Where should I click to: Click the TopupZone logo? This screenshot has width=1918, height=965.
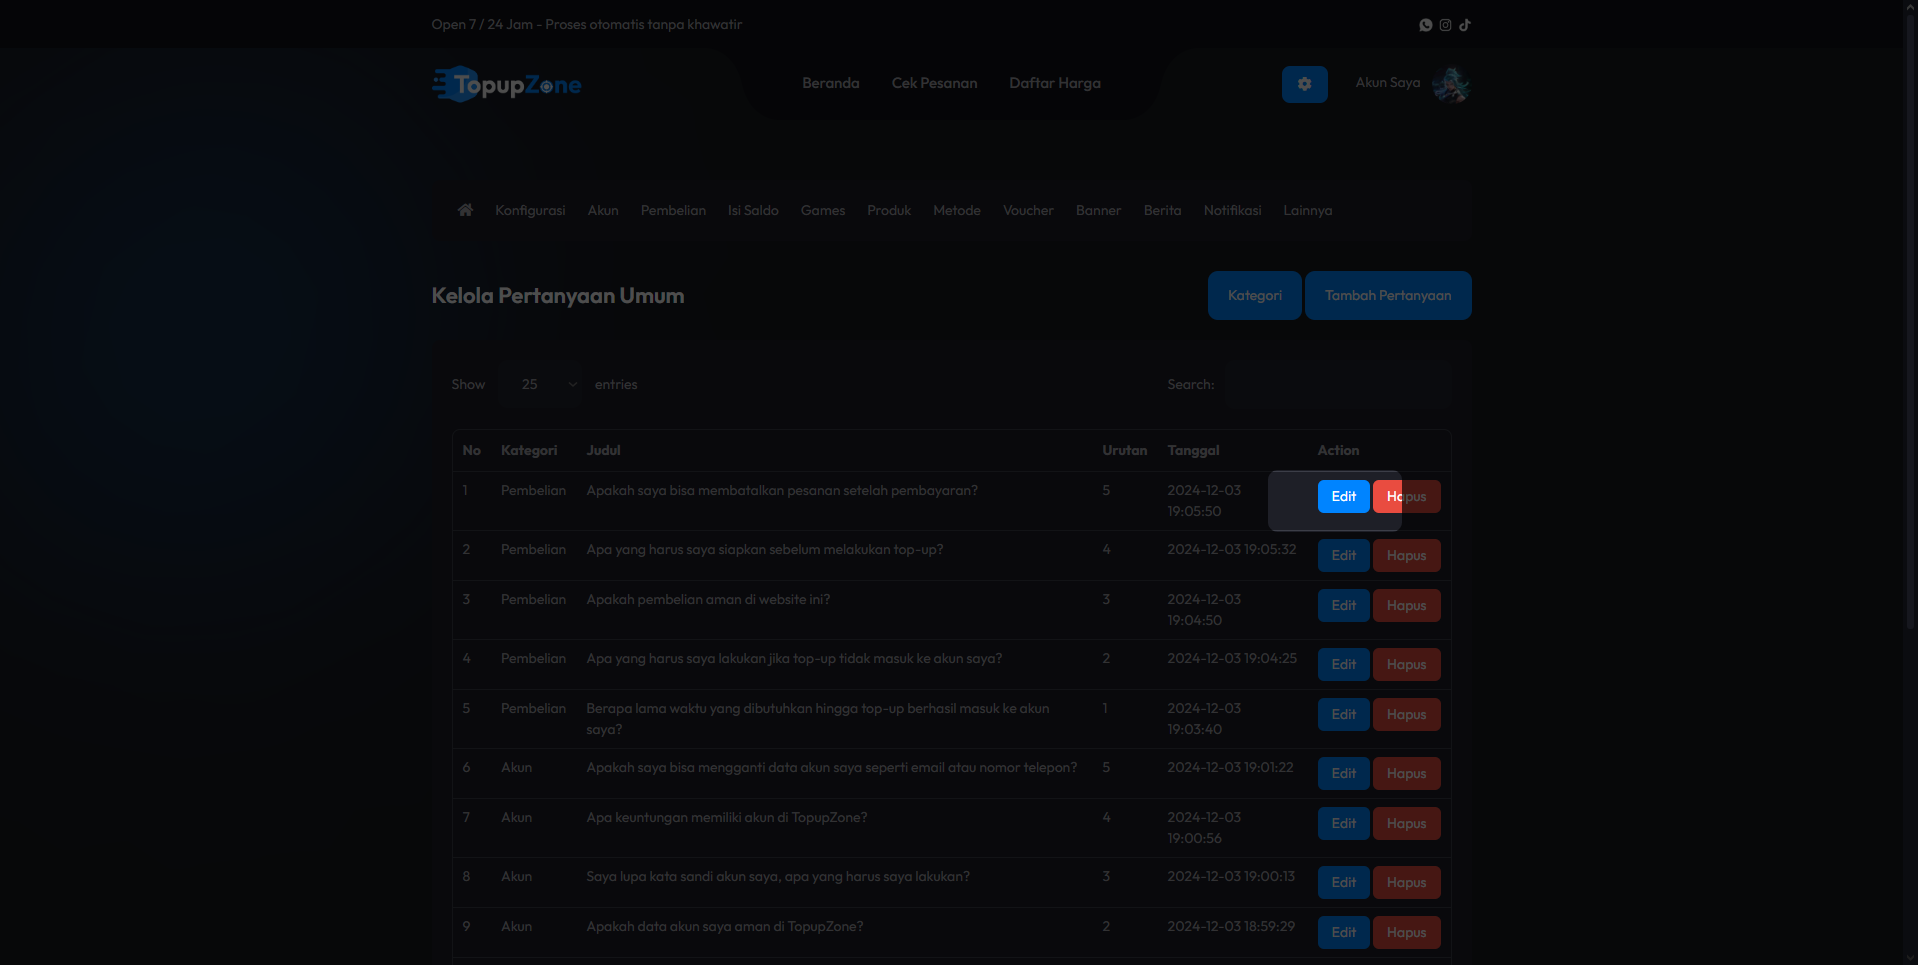pyautogui.click(x=507, y=84)
